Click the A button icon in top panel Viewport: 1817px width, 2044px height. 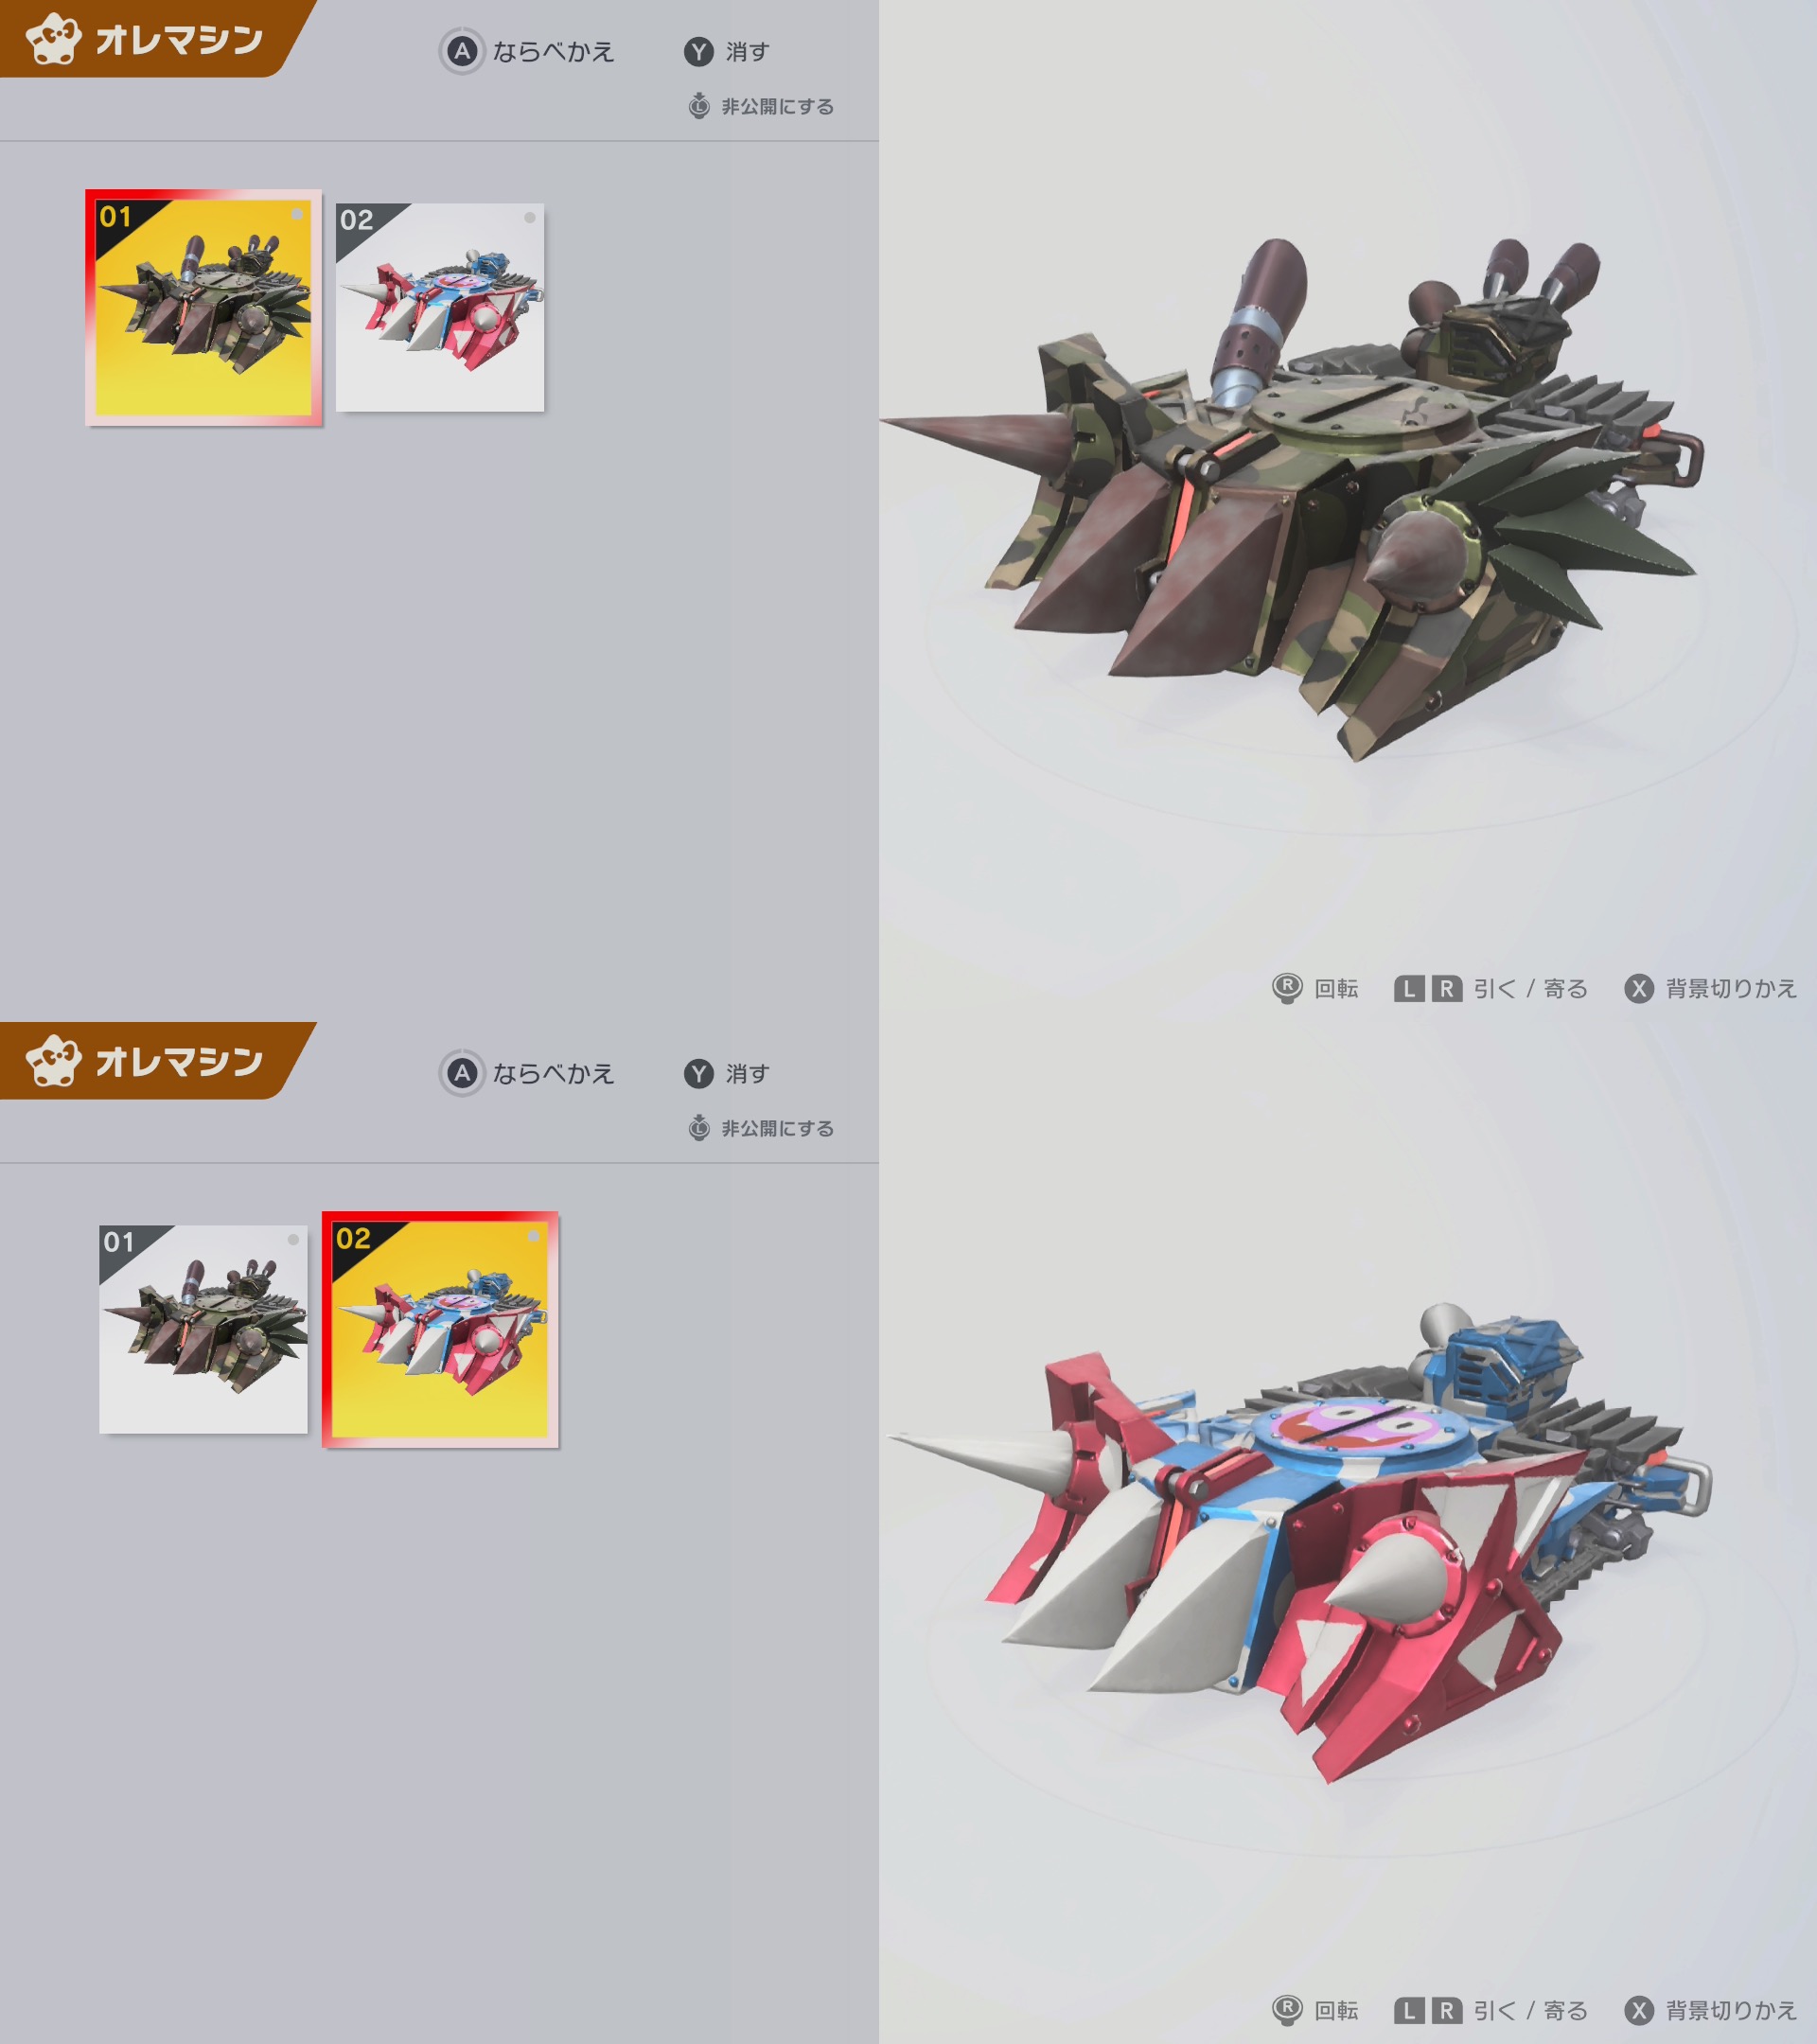pyautogui.click(x=462, y=51)
